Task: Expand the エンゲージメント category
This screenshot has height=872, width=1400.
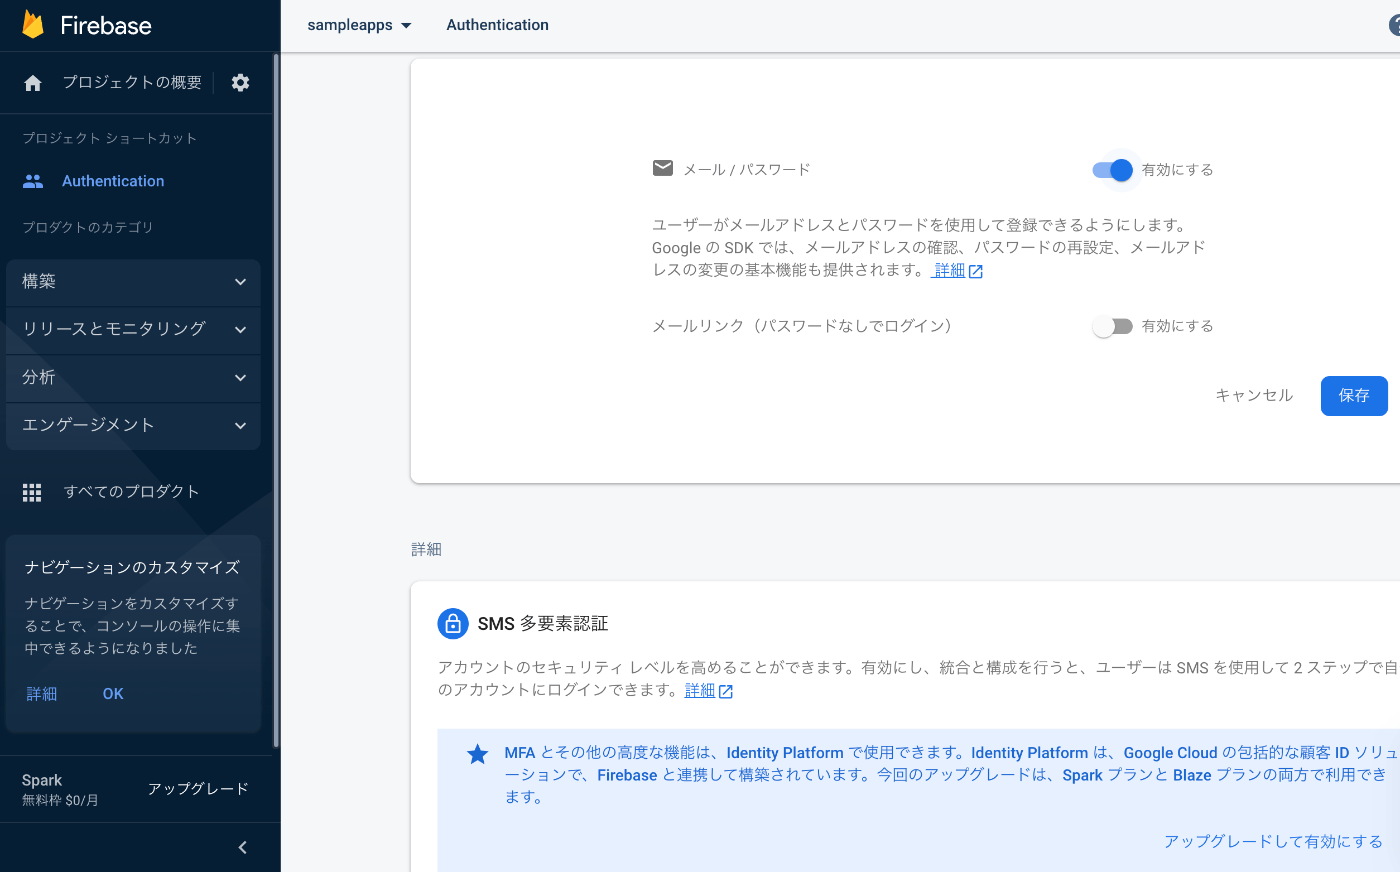Action: 133,425
